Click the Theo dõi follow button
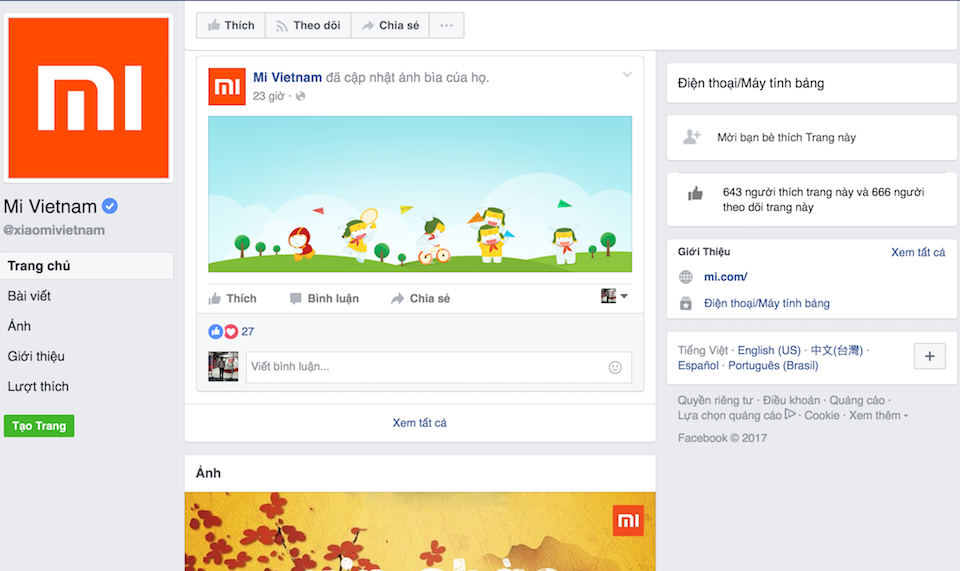The height and width of the screenshot is (571, 960). [x=308, y=26]
